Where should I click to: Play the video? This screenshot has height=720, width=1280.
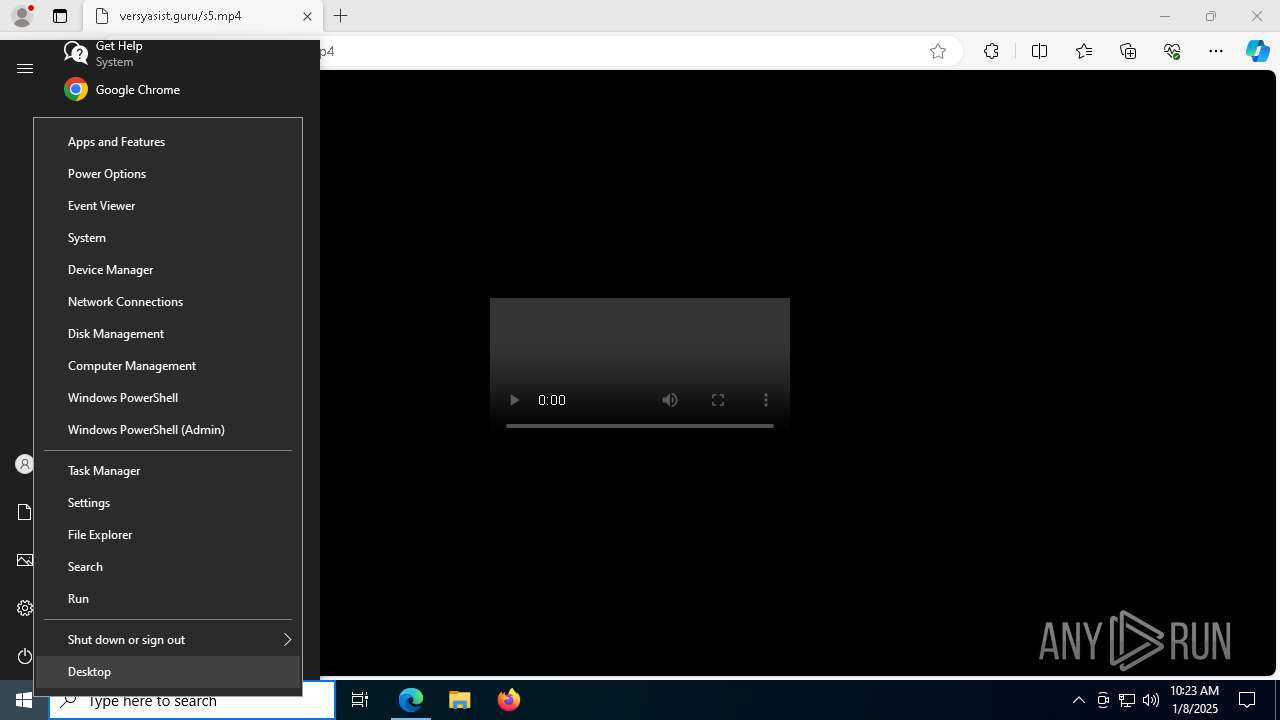(x=514, y=400)
